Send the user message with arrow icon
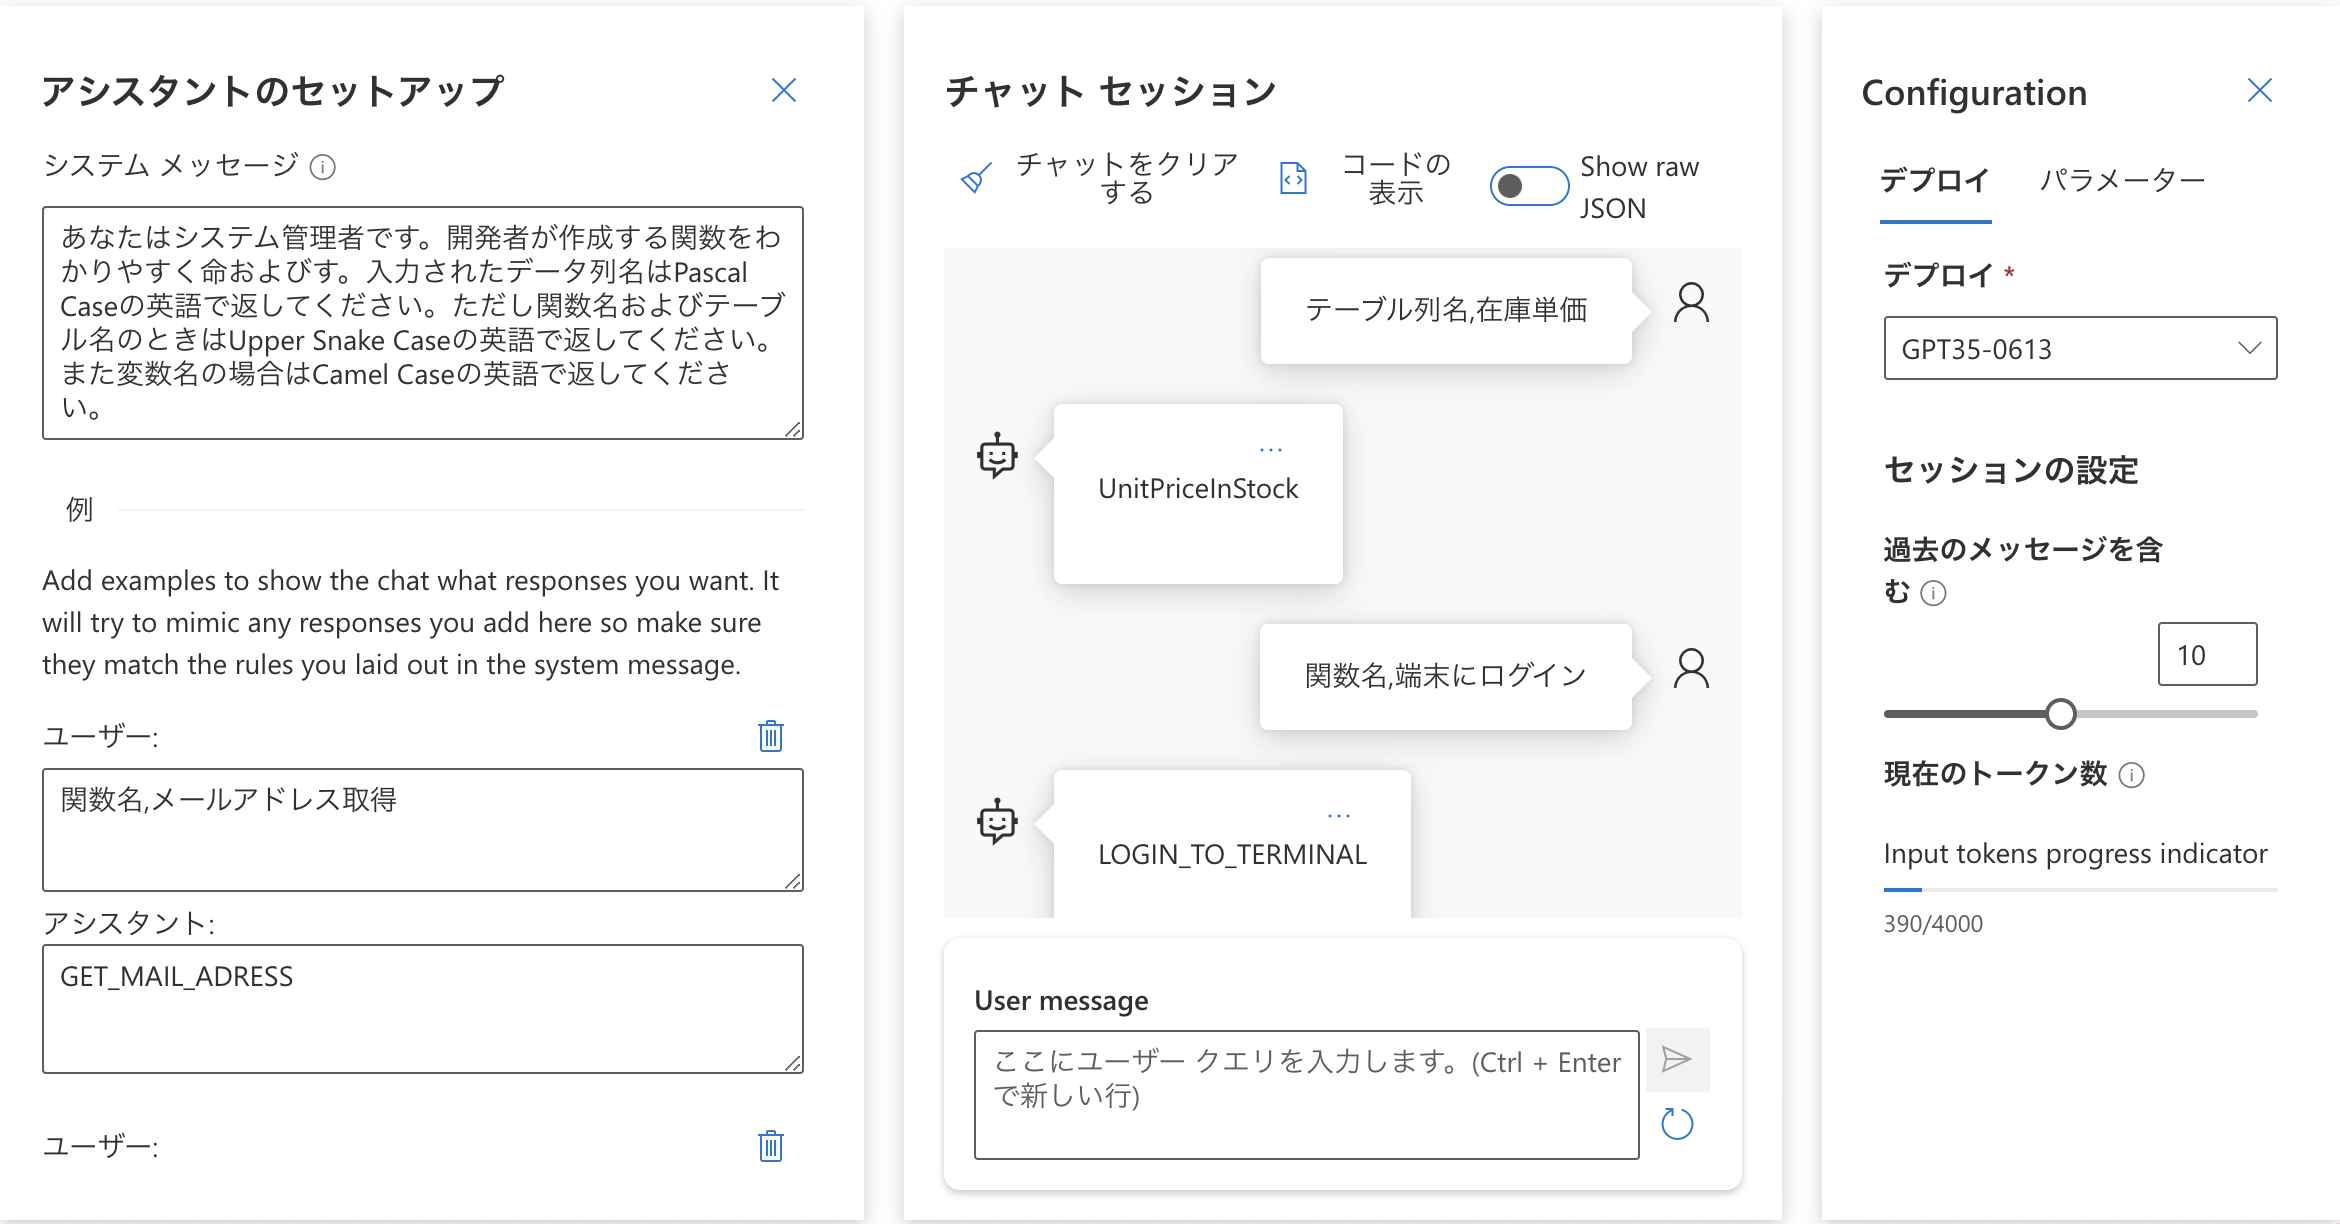This screenshot has width=2340, height=1224. tap(1677, 1059)
